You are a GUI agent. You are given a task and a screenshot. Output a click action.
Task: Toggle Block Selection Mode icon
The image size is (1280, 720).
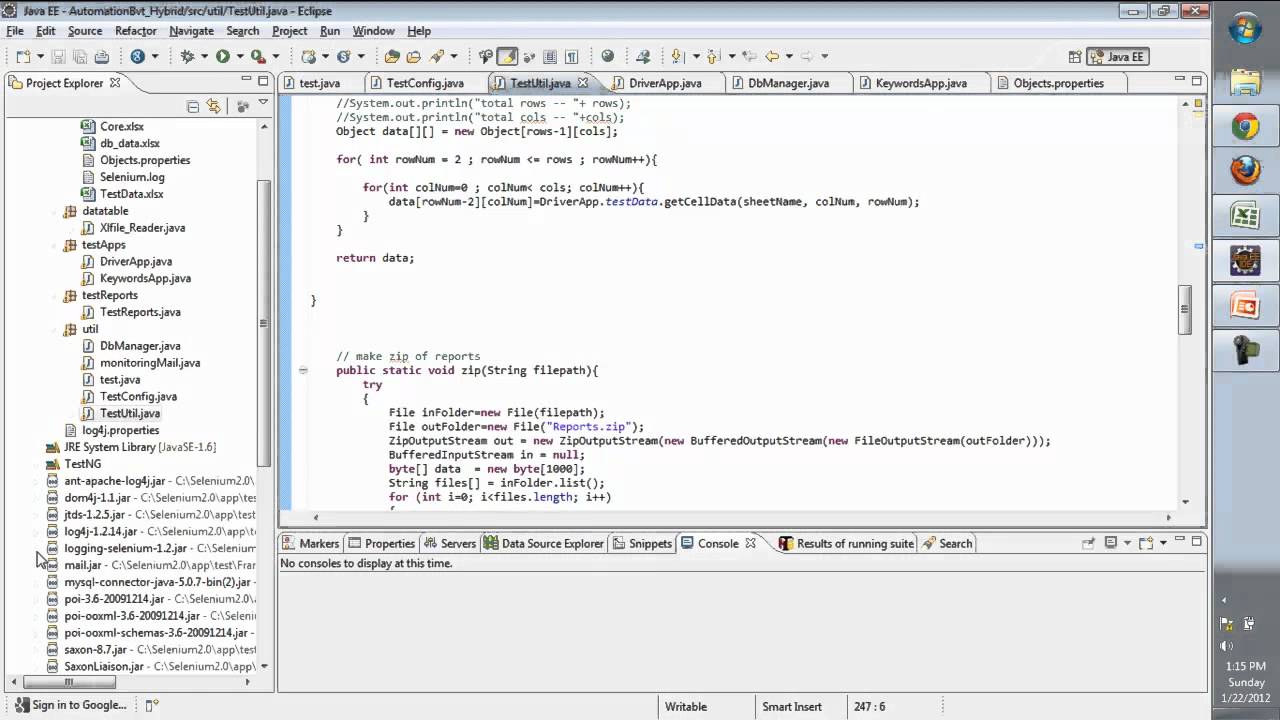pyautogui.click(x=550, y=57)
